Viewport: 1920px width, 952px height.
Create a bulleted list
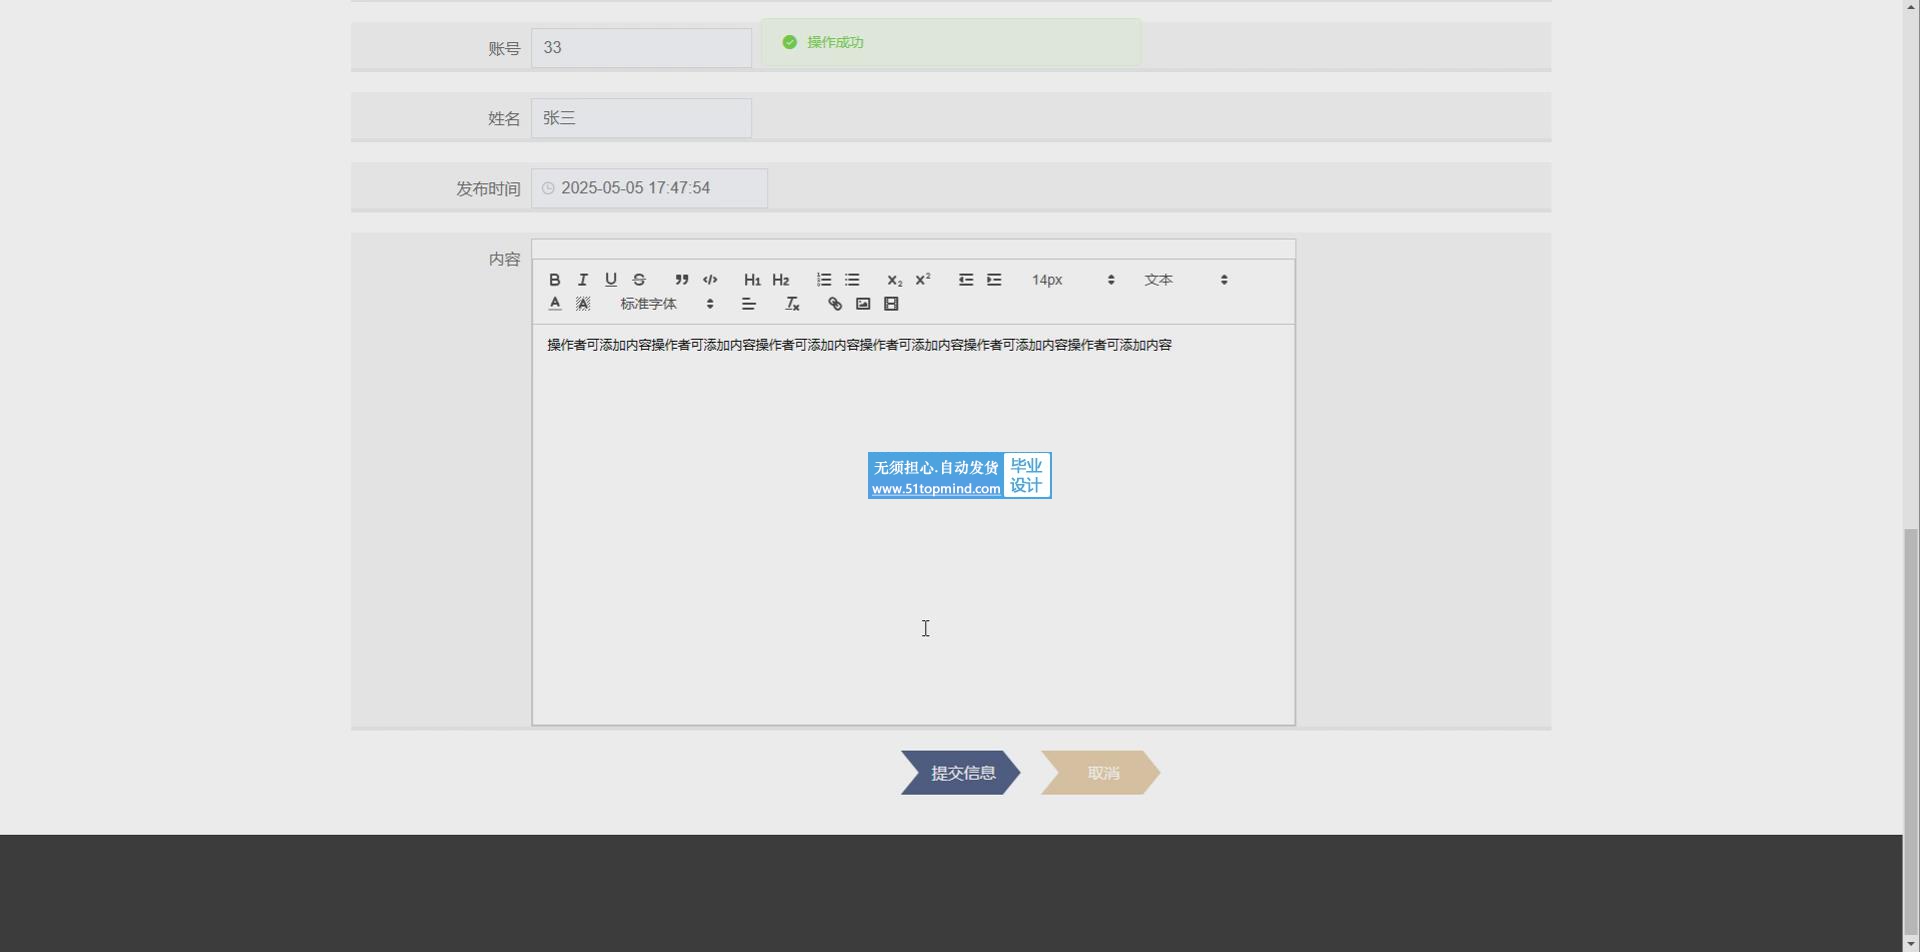pyautogui.click(x=852, y=280)
